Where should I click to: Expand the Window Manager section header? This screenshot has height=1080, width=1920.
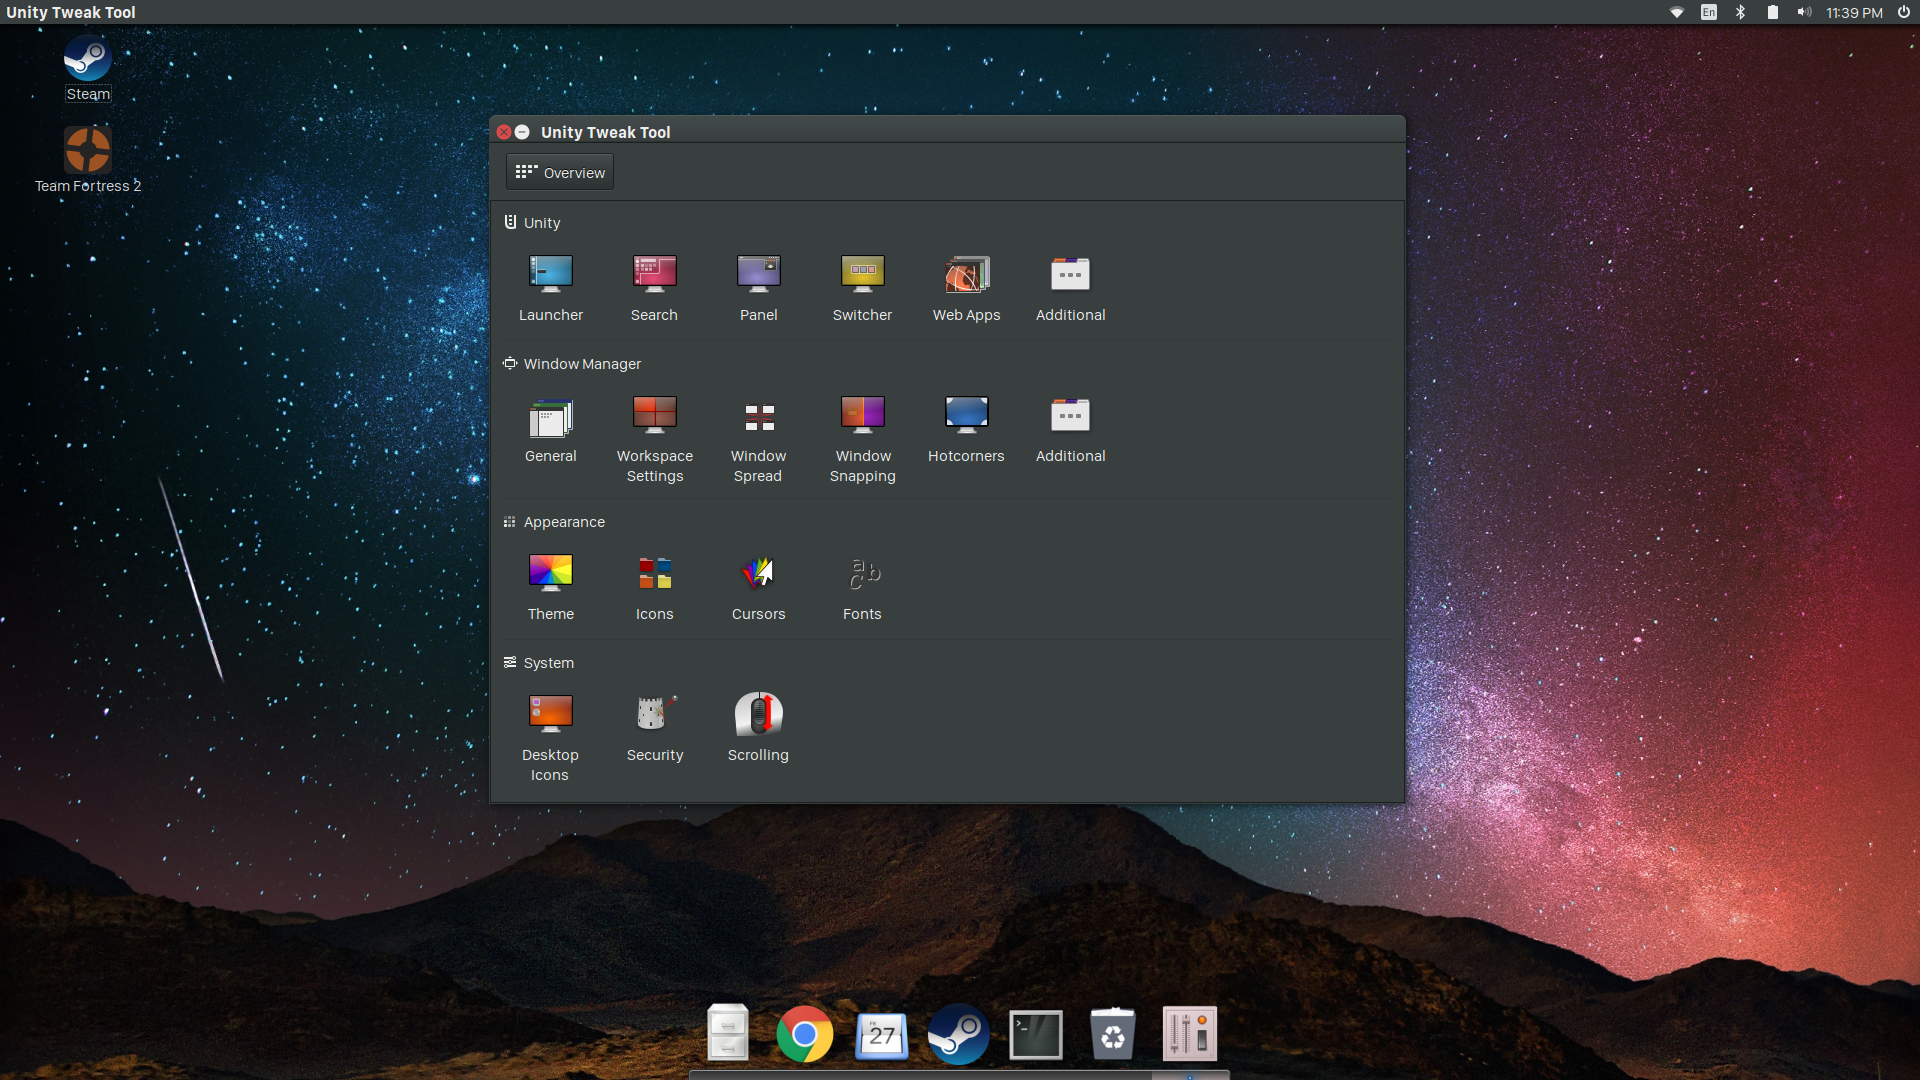tap(582, 363)
